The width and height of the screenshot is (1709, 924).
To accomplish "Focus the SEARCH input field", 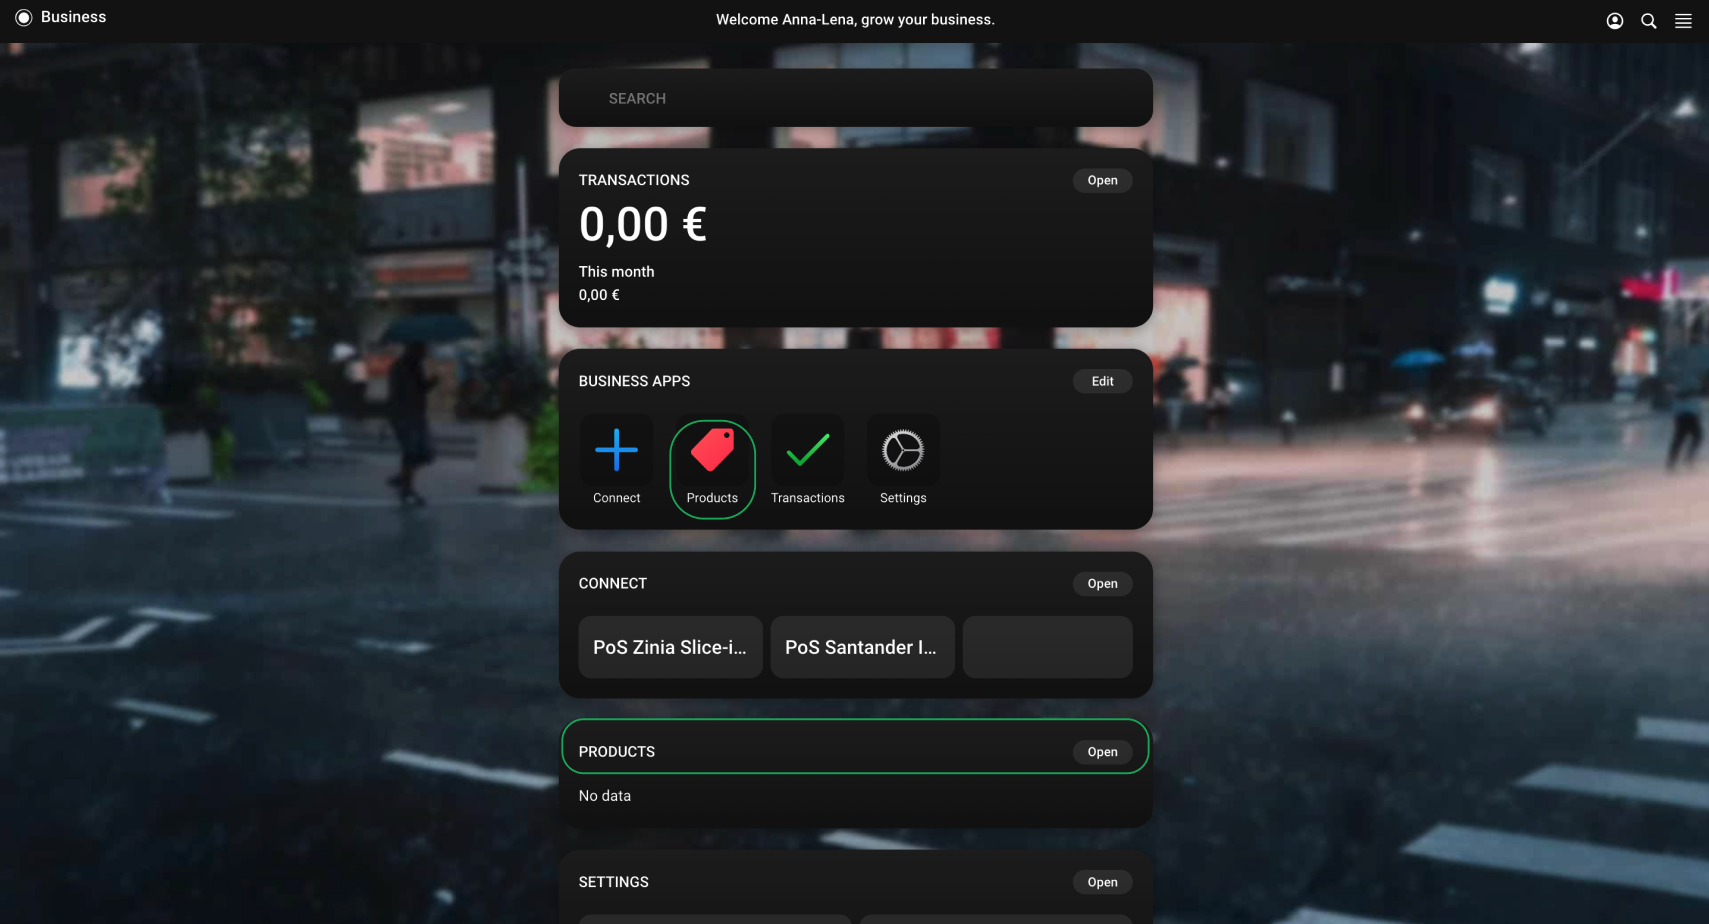I will click(x=855, y=98).
